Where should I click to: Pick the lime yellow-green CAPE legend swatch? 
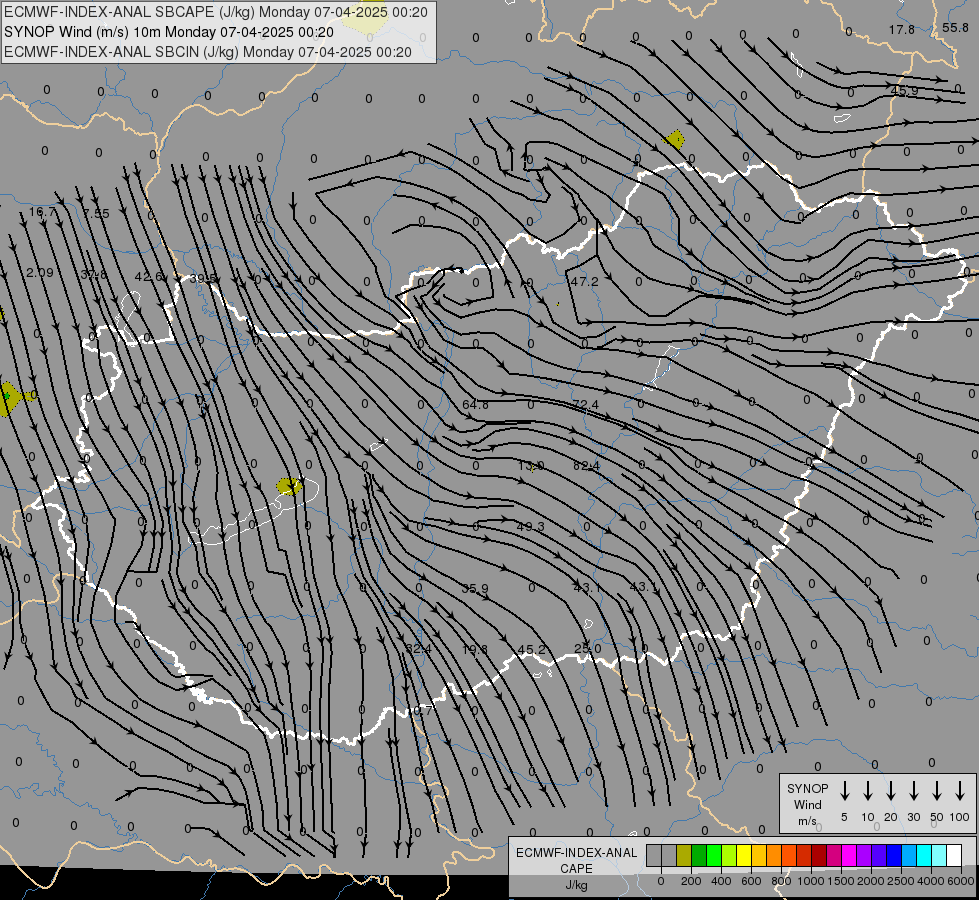click(x=729, y=855)
